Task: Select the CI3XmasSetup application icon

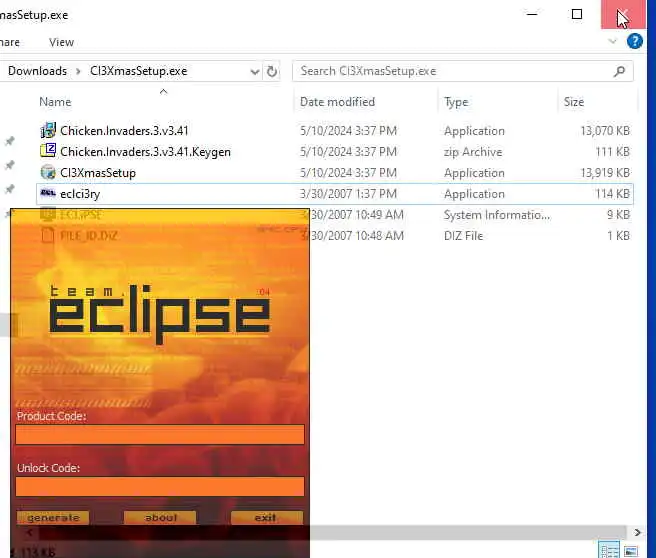Action: coord(48,172)
